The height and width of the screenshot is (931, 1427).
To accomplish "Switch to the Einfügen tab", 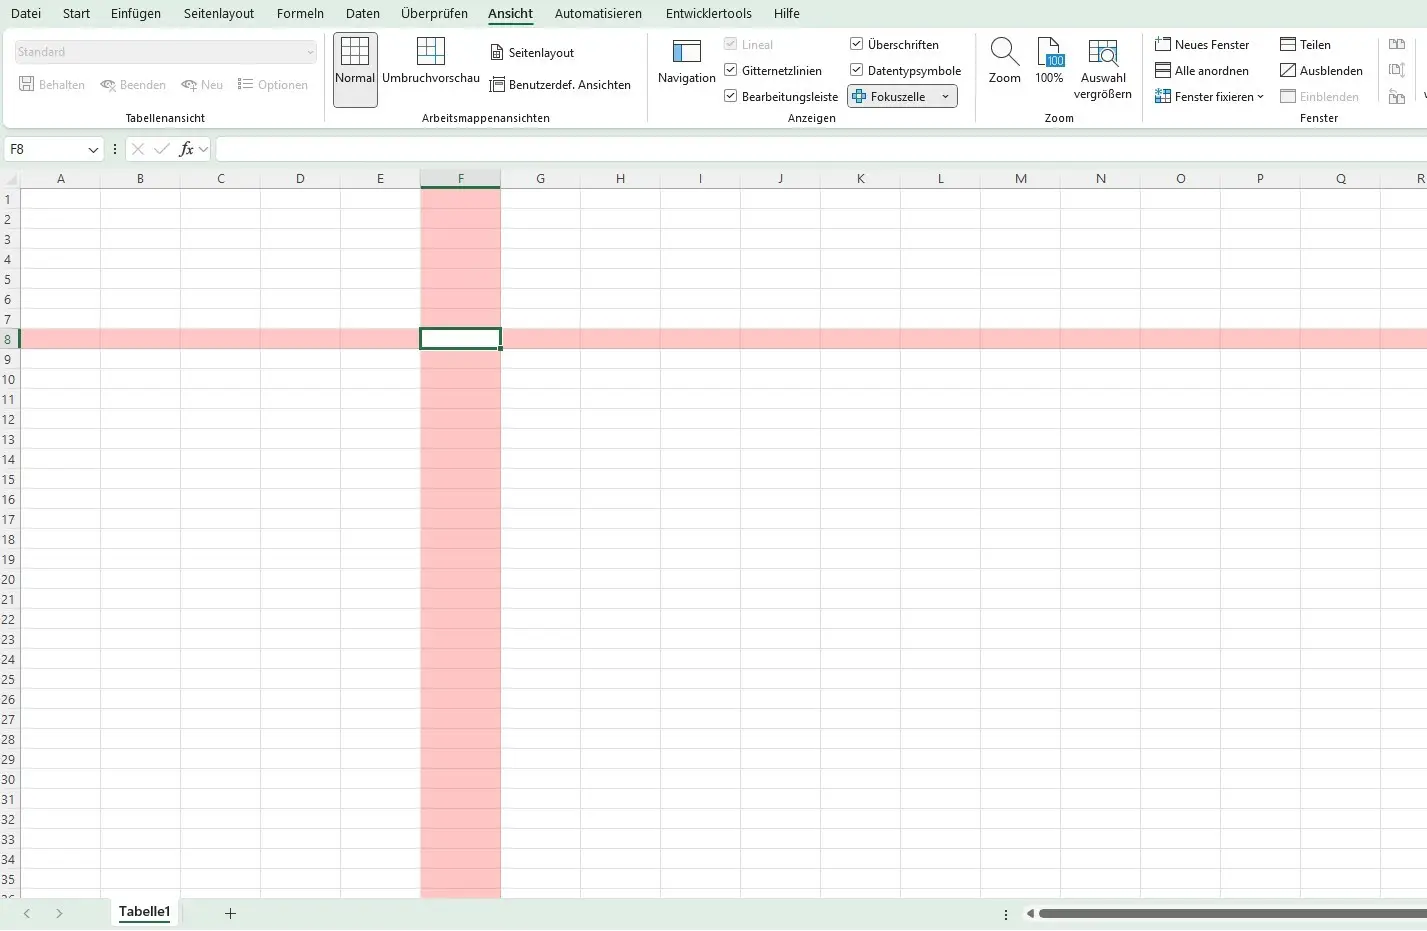I will coord(136,14).
